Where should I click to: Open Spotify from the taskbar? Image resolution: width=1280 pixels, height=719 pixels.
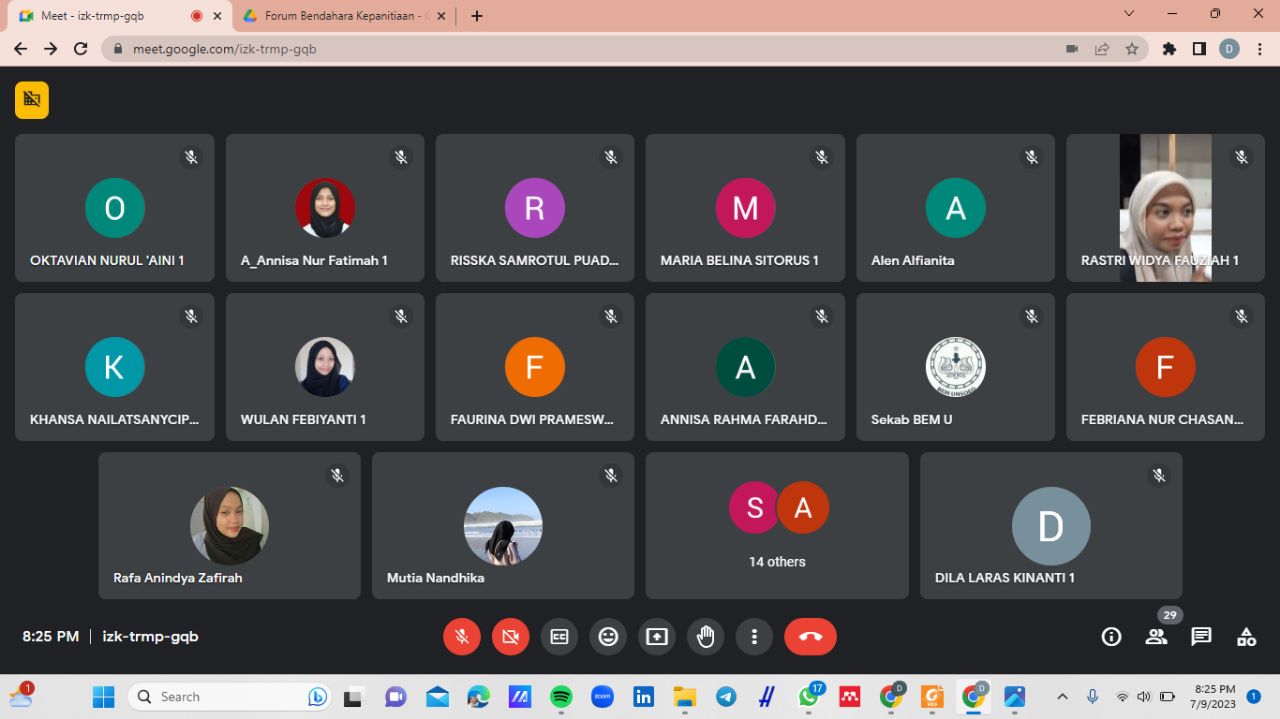(561, 696)
